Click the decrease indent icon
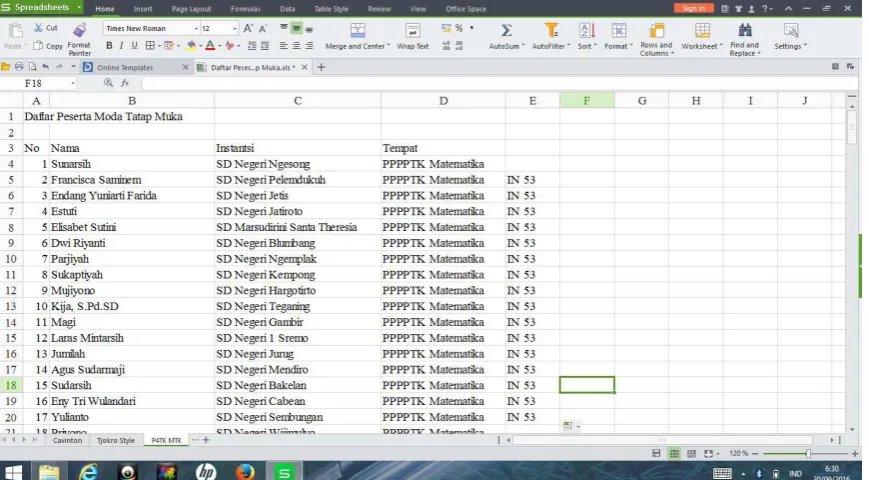 click(252, 46)
